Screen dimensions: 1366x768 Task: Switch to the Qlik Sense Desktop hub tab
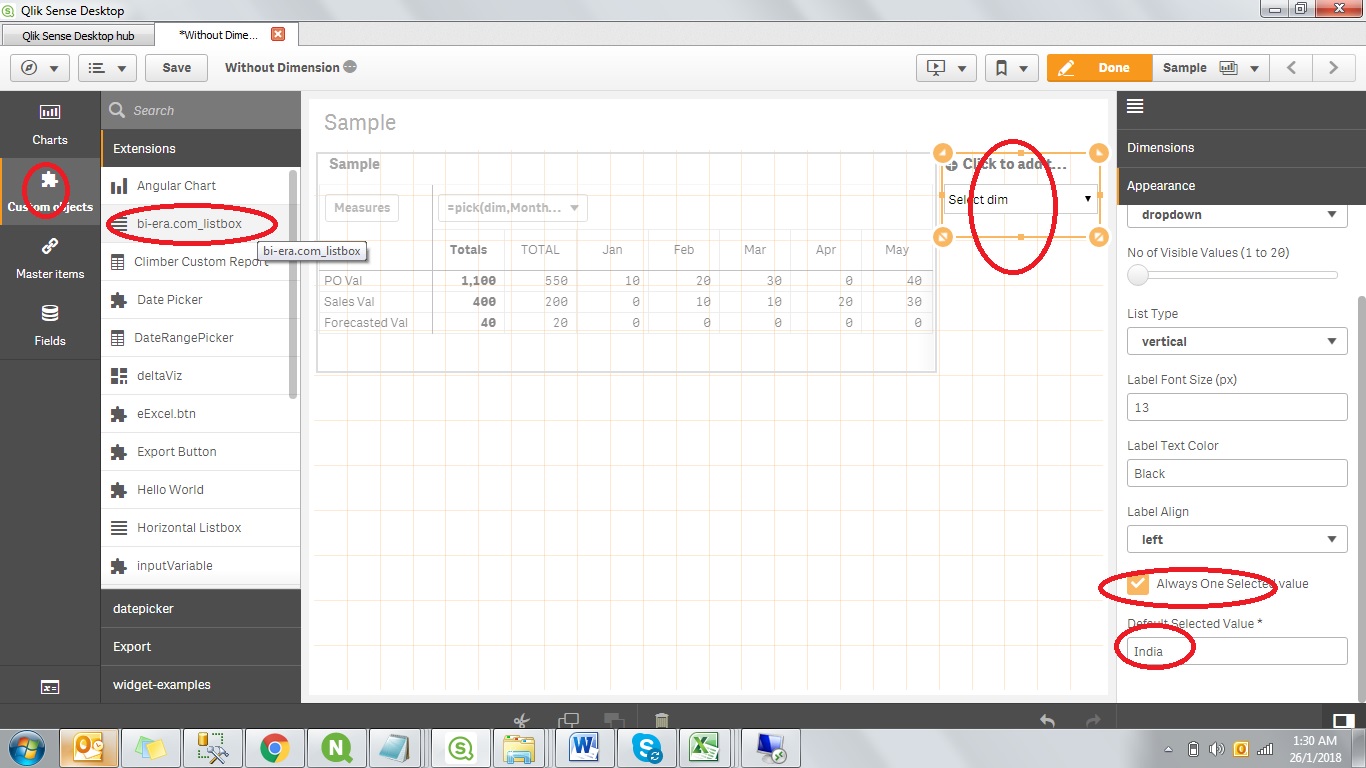coord(78,35)
